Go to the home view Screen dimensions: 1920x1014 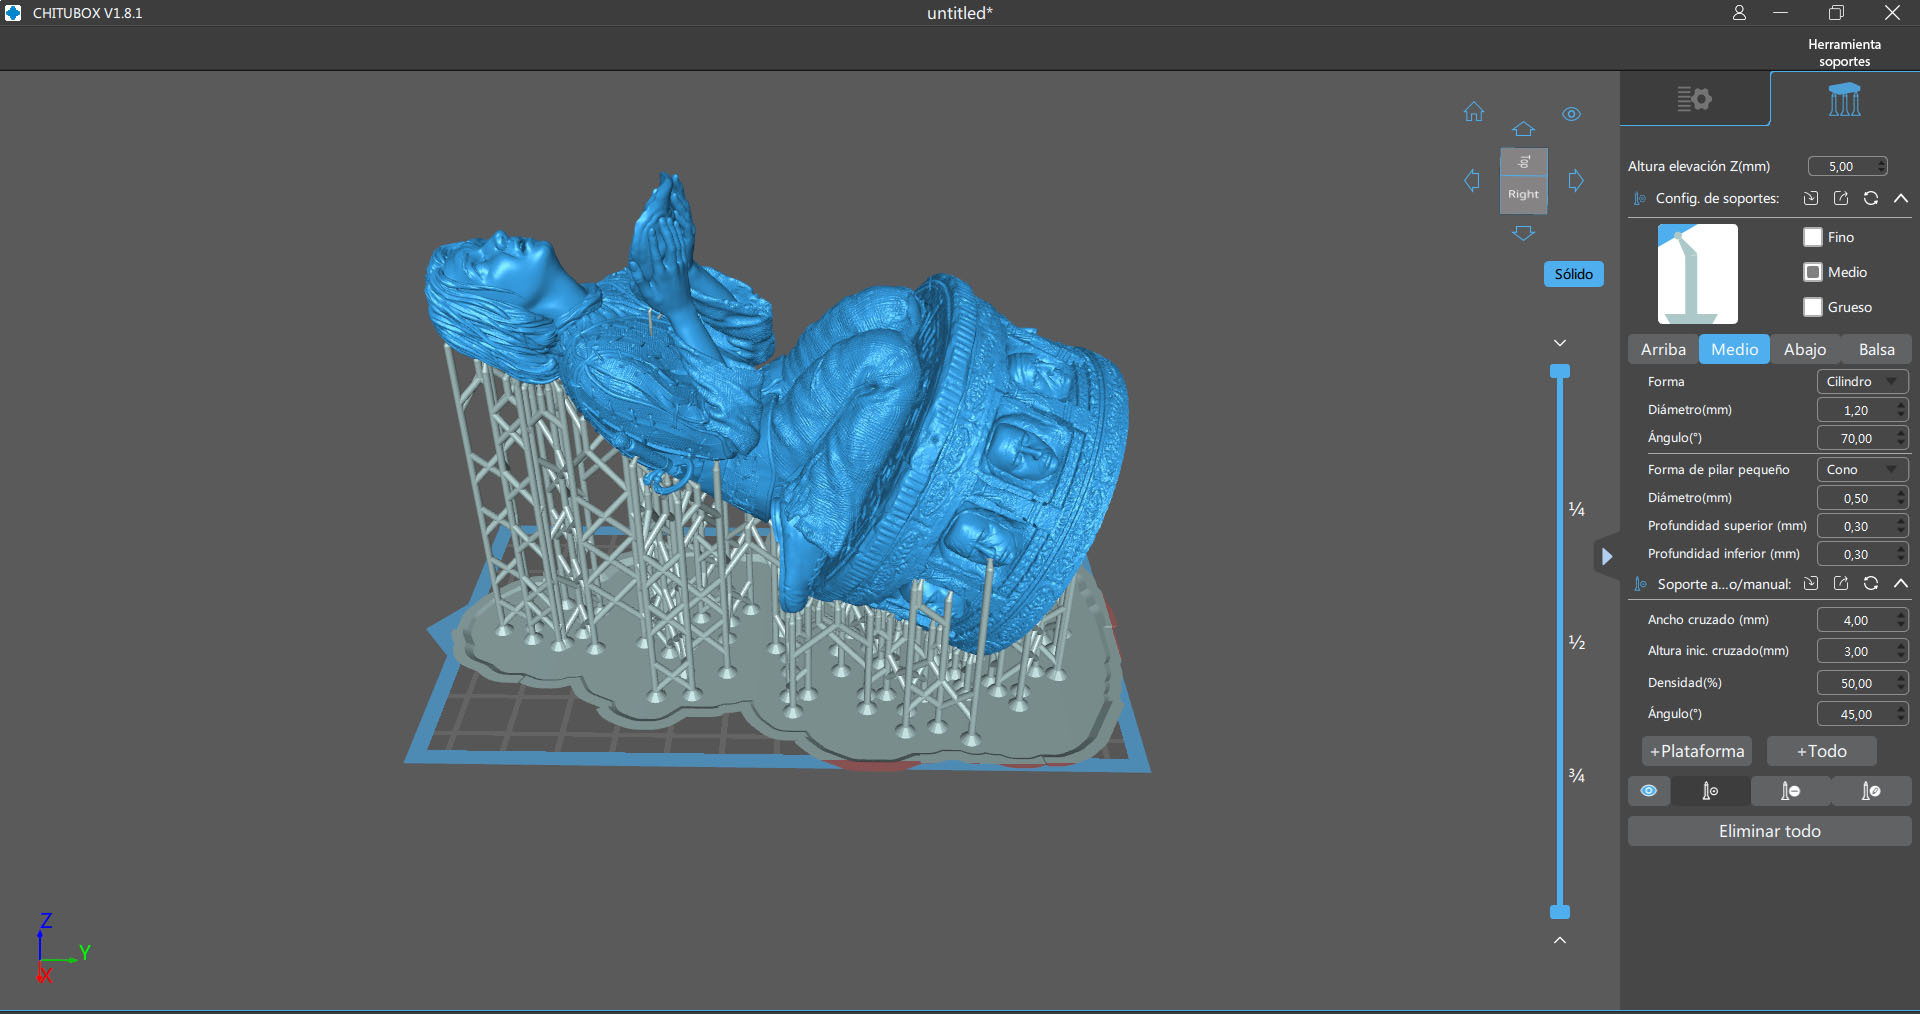point(1474,112)
